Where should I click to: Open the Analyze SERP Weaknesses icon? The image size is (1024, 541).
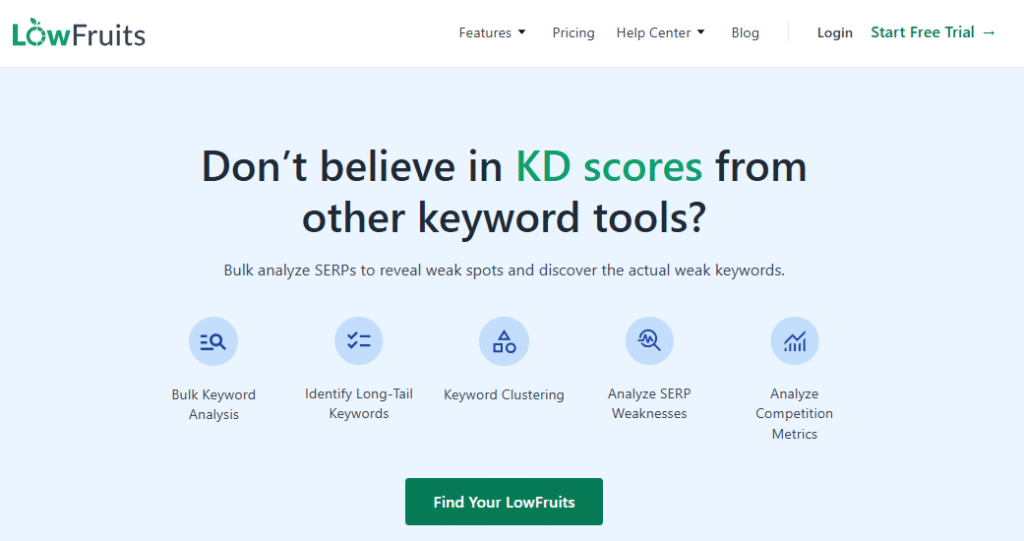tap(649, 341)
